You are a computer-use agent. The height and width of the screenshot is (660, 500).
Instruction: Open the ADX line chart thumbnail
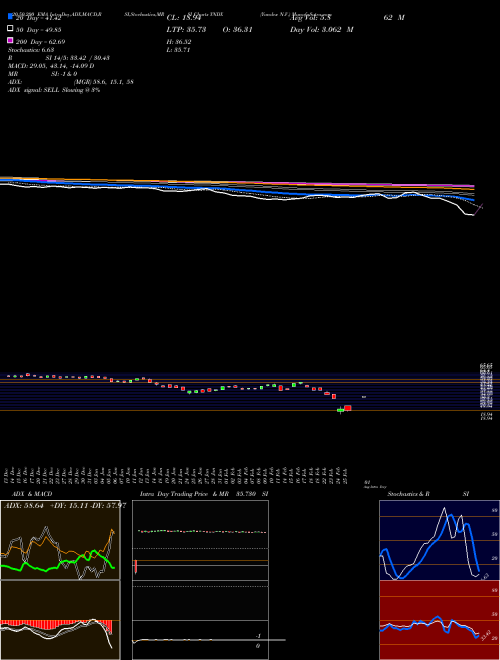pyautogui.click(x=60, y=540)
